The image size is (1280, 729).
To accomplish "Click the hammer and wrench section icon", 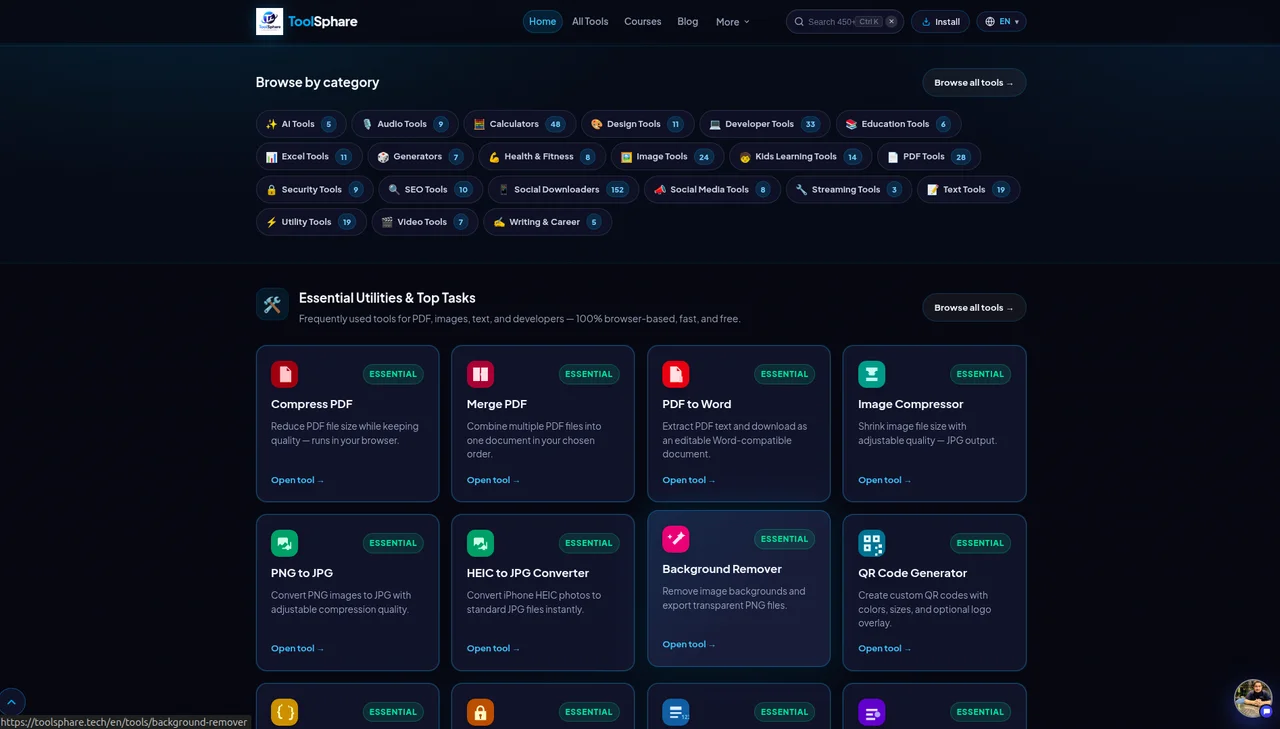I will [272, 305].
